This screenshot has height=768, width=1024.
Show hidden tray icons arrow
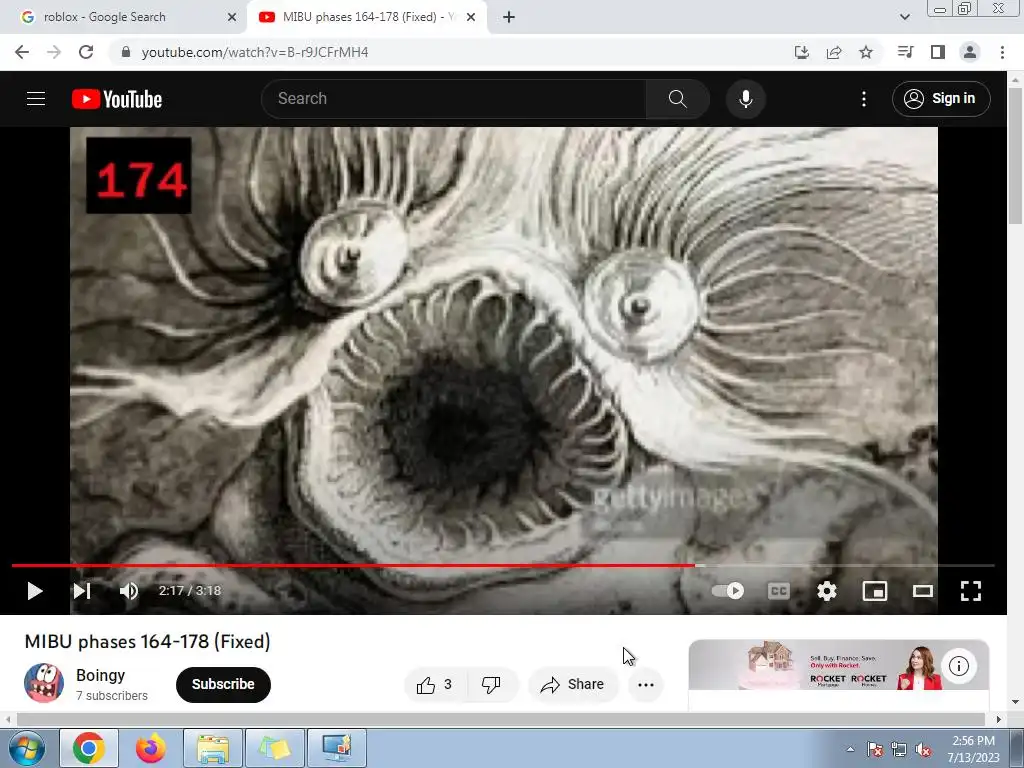[x=850, y=750]
